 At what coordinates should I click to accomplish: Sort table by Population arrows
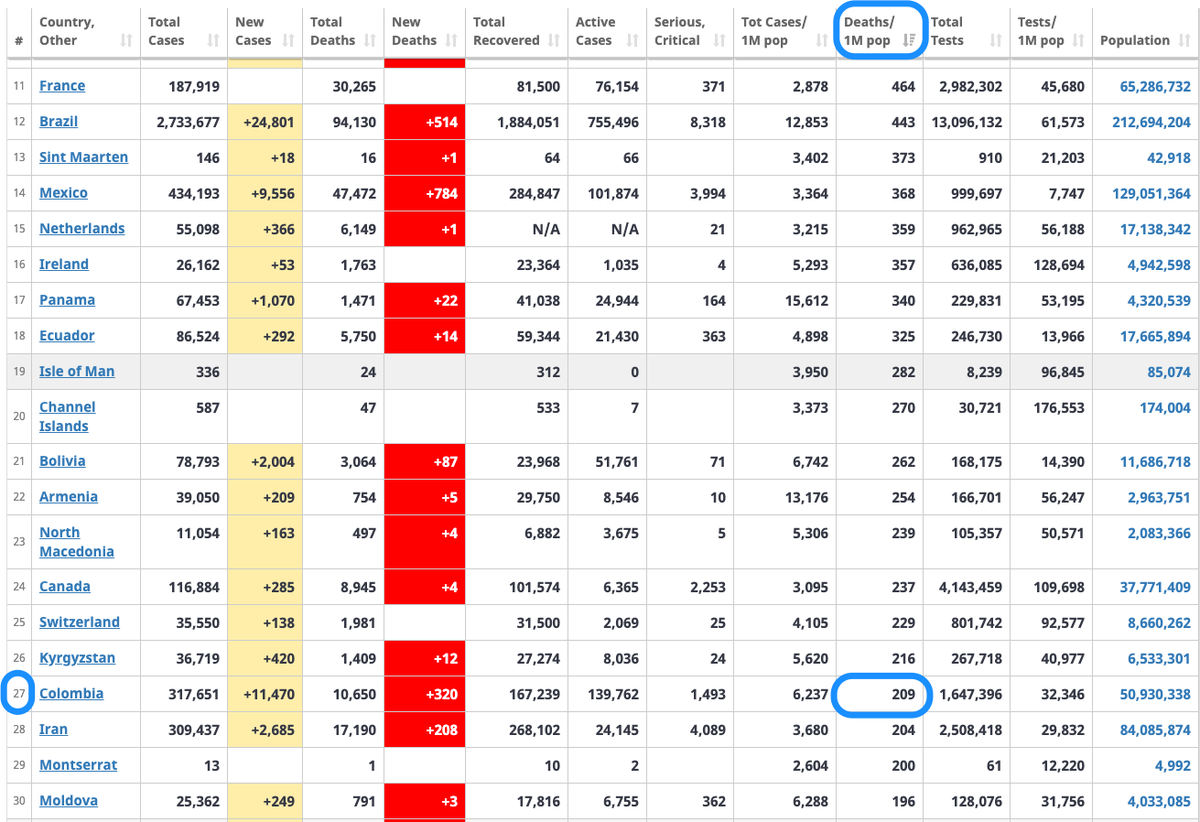tap(1184, 41)
